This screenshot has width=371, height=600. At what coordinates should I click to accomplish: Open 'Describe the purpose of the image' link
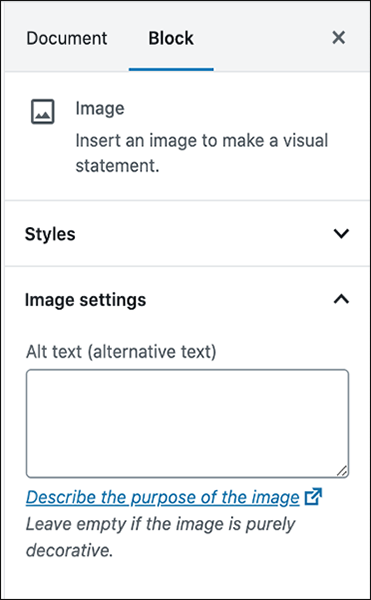[x=163, y=497]
